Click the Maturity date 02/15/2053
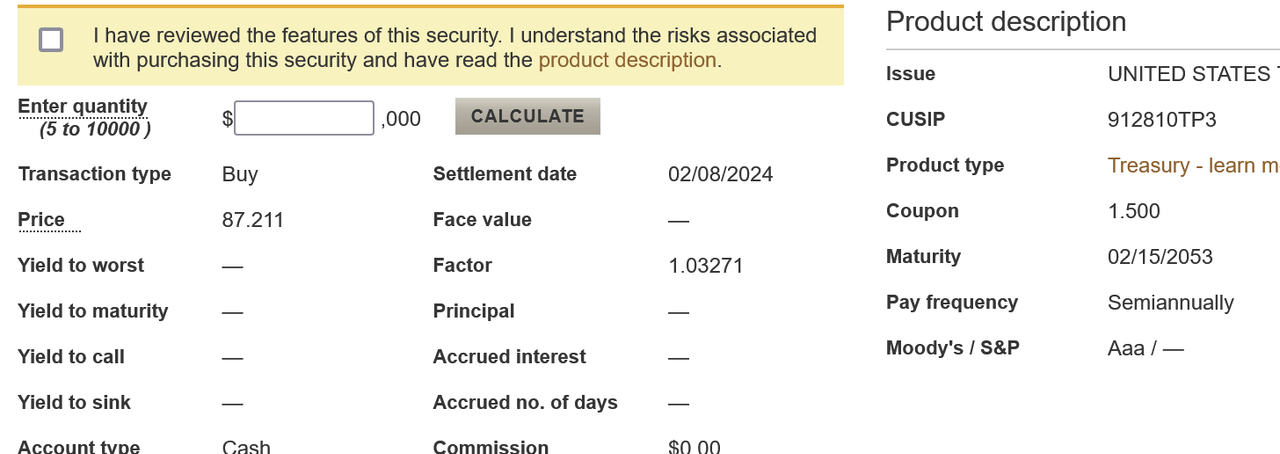The image size is (1280, 454). click(x=1160, y=256)
